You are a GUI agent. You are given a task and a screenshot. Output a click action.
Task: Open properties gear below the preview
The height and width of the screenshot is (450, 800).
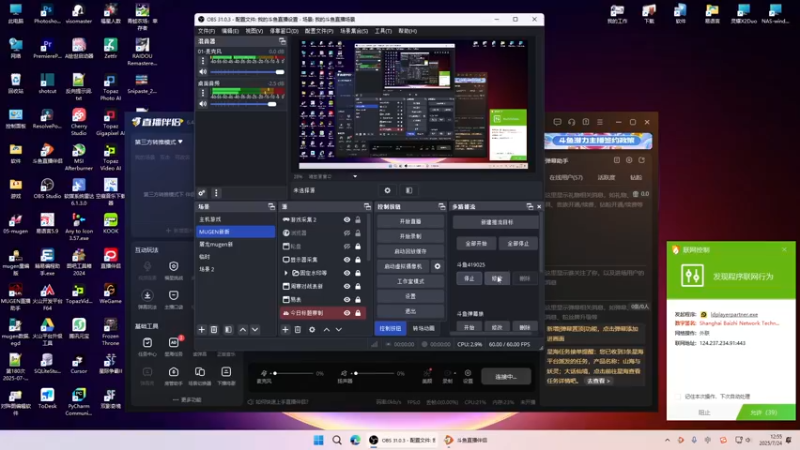pos(387,190)
